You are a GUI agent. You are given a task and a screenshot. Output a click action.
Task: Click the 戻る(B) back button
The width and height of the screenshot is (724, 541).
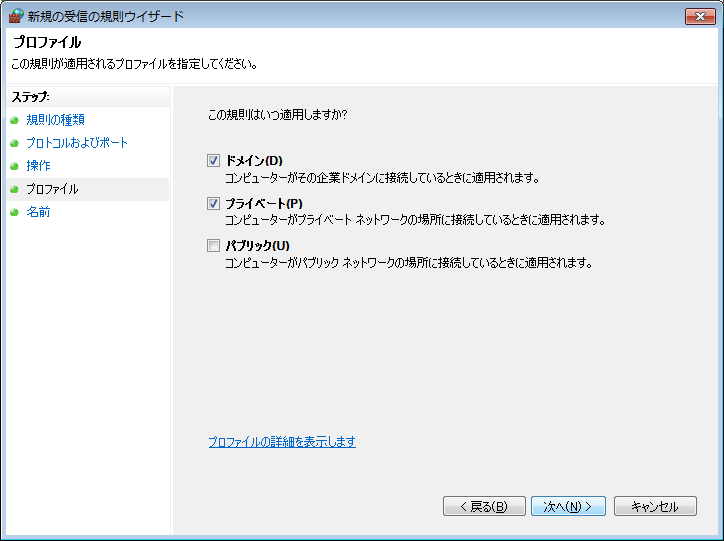coord(484,506)
